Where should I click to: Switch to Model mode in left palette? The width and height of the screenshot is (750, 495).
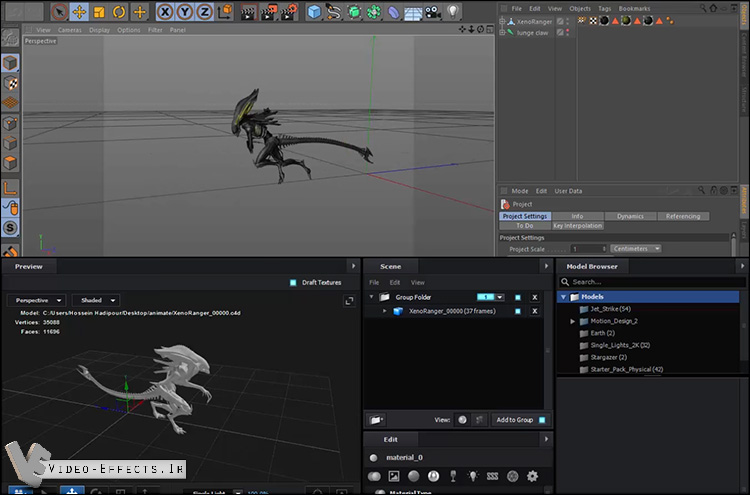(x=10, y=63)
